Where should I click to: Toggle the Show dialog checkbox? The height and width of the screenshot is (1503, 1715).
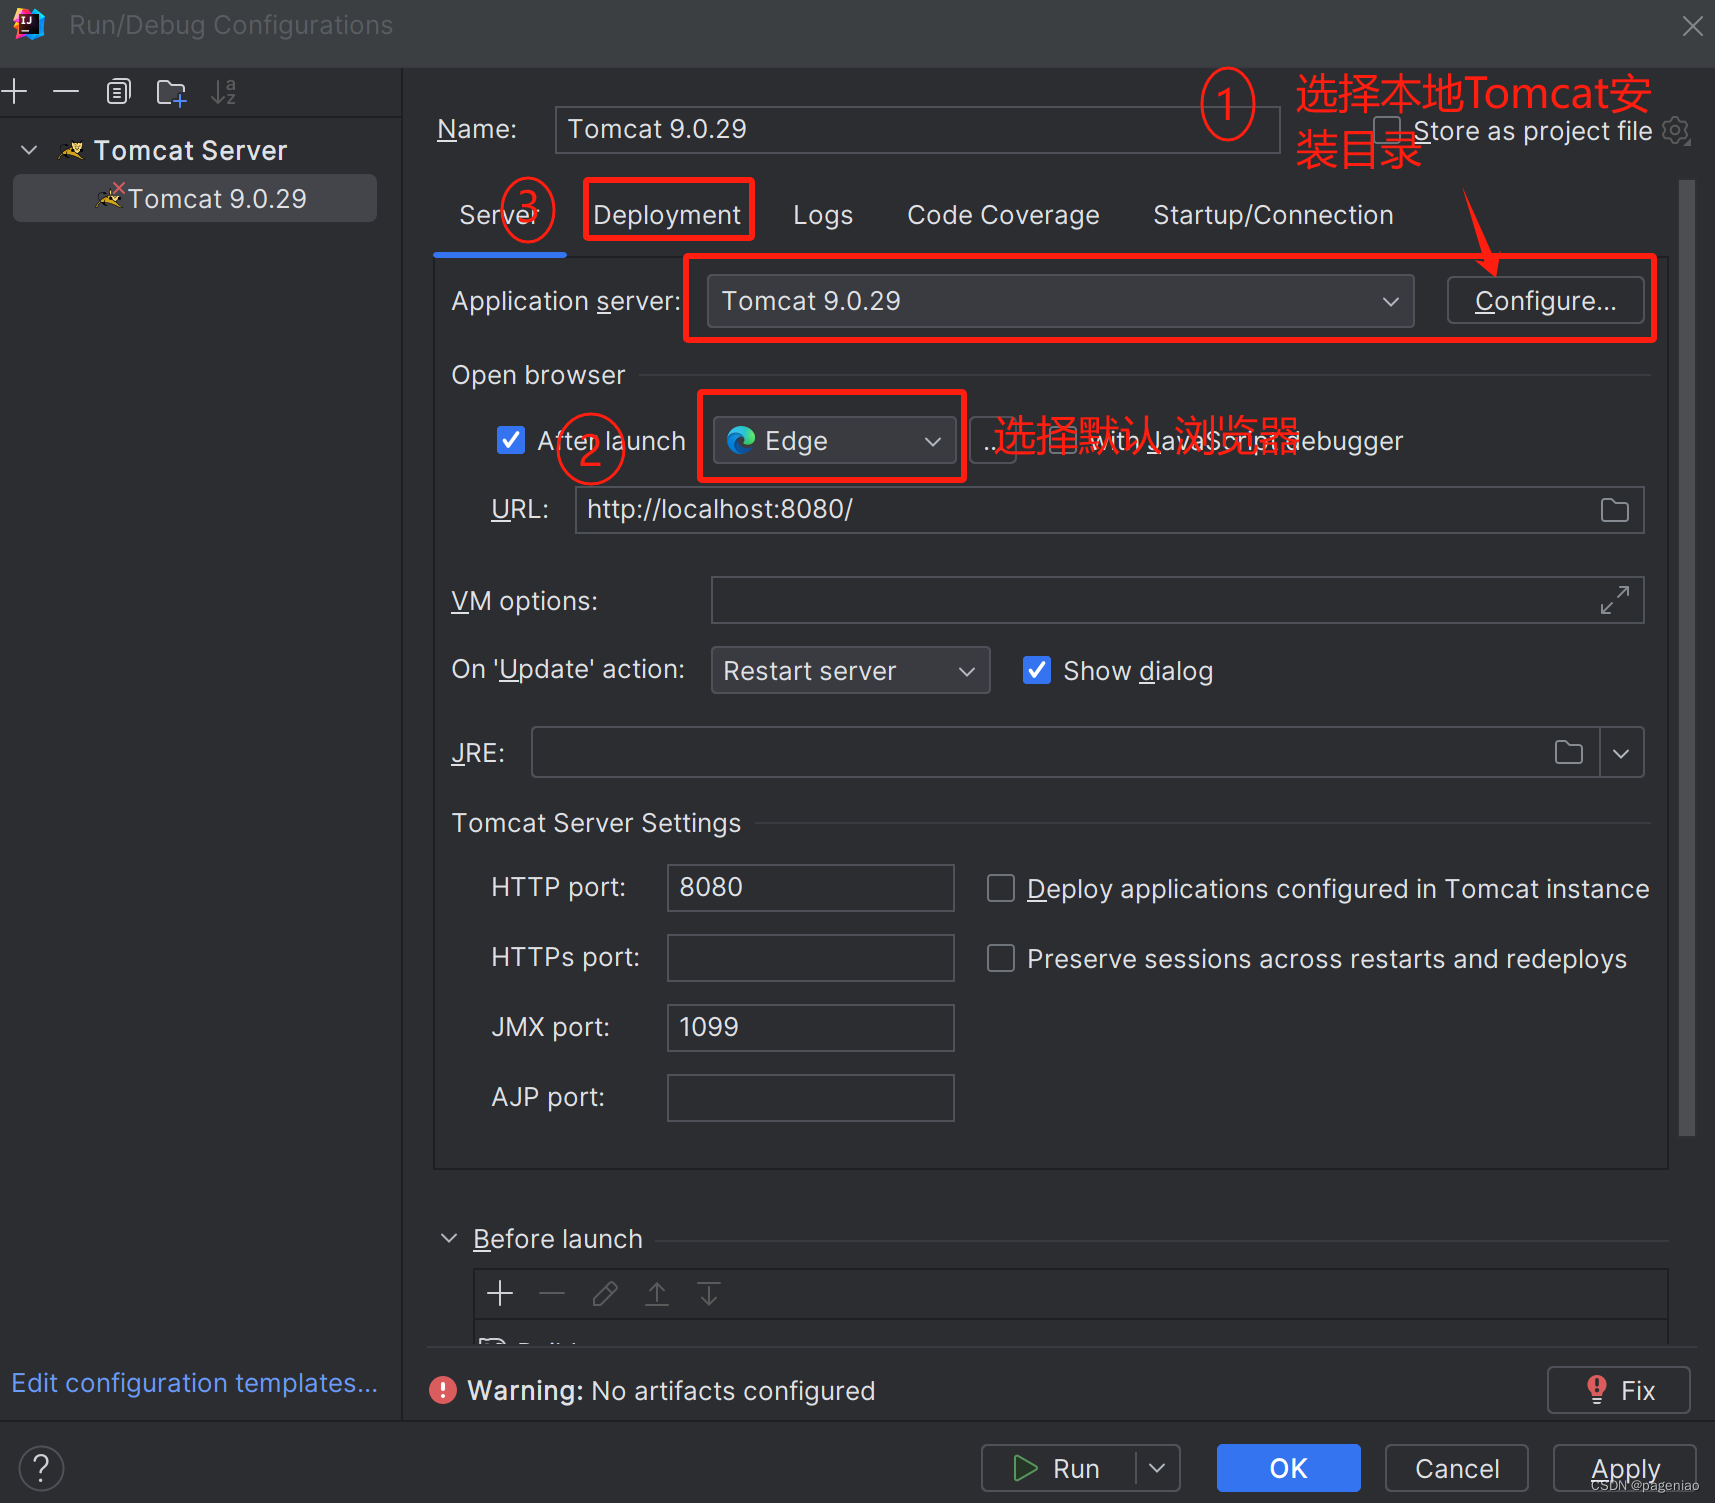[x=1037, y=670]
